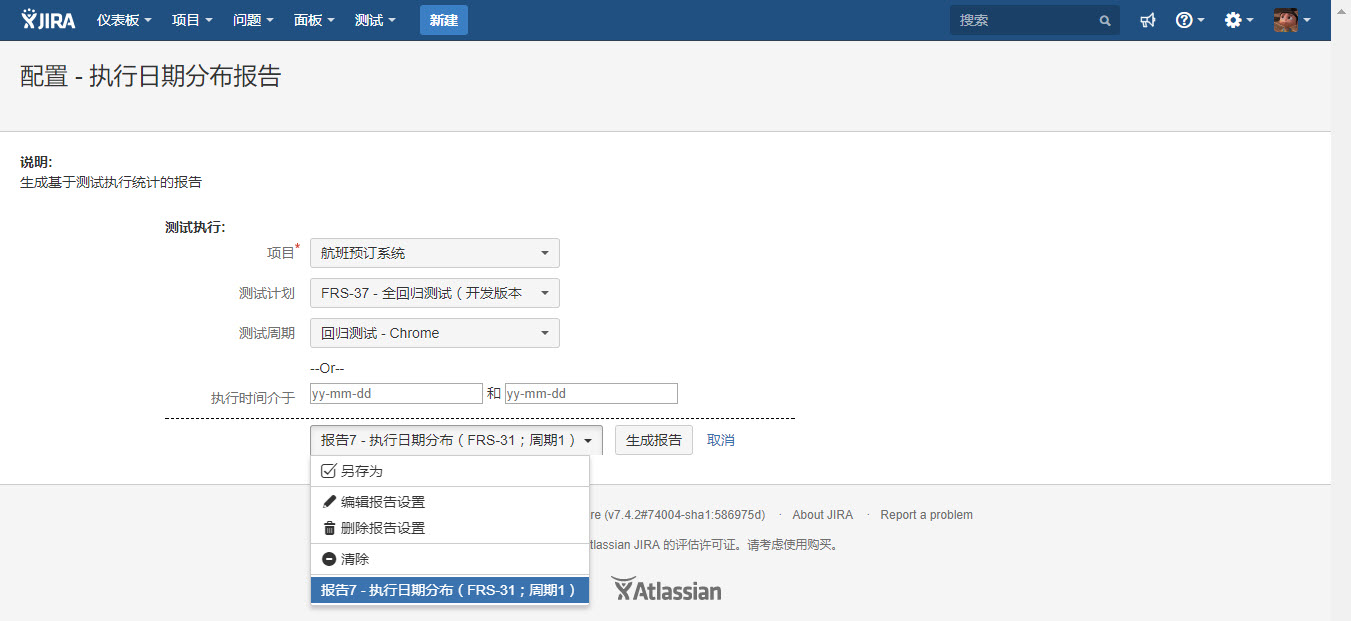Screen dimensions: 1351x621
Task: Expand the 测试计划 dropdown FRS-37
Action: pos(435,293)
